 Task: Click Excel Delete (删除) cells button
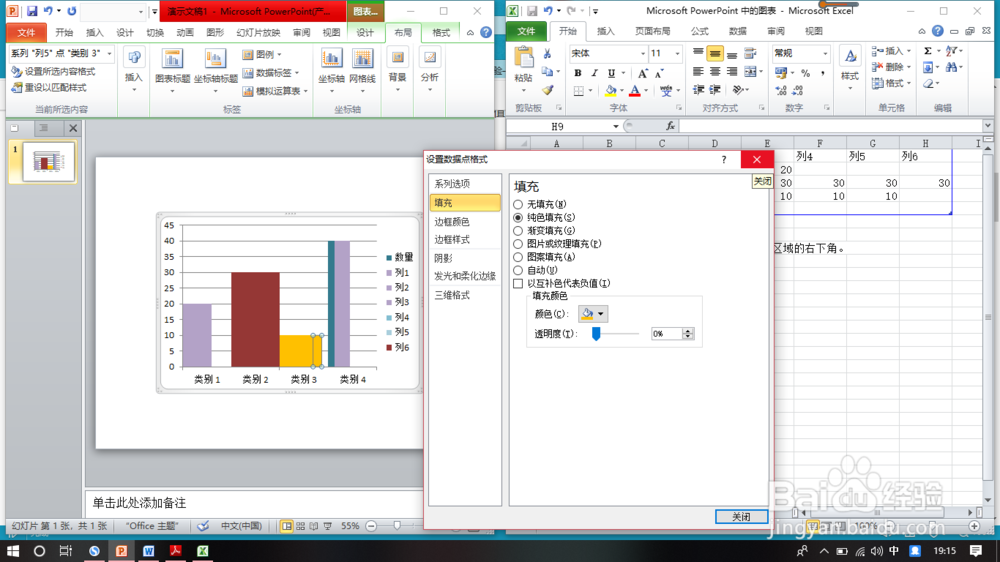click(892, 67)
